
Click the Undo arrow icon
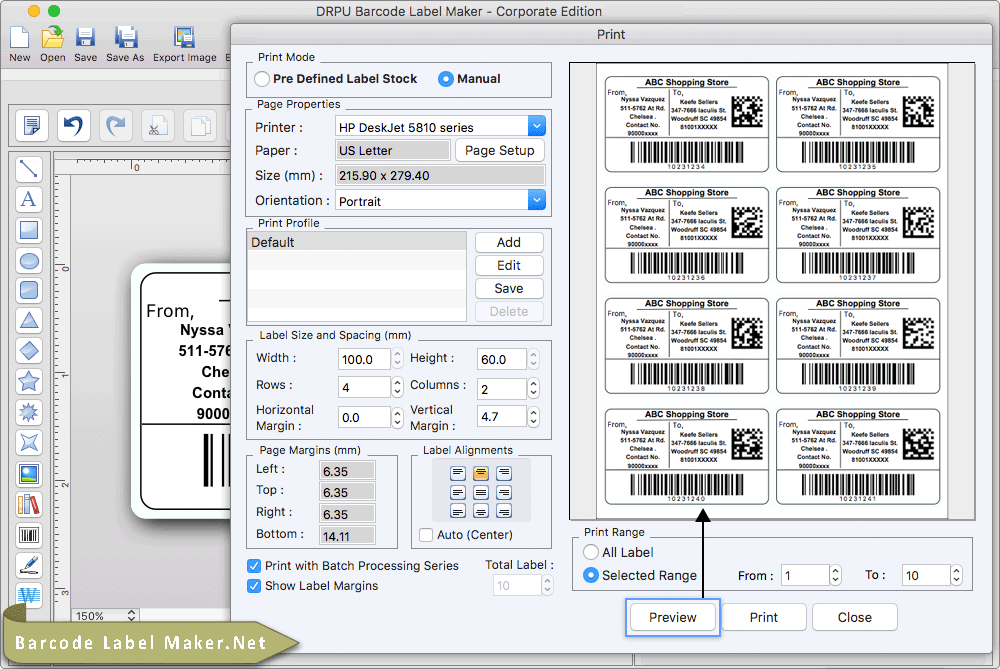tap(73, 125)
